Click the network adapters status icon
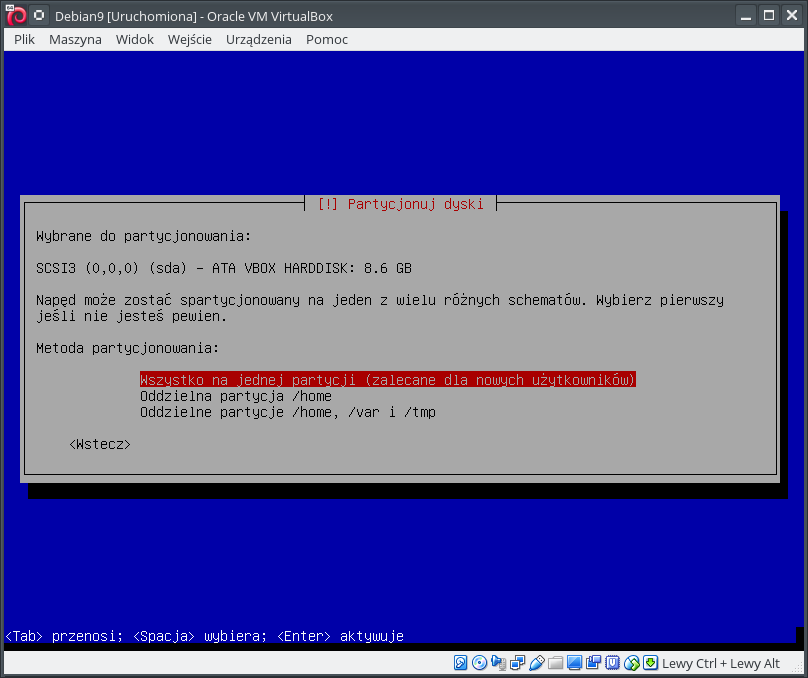 coord(517,663)
